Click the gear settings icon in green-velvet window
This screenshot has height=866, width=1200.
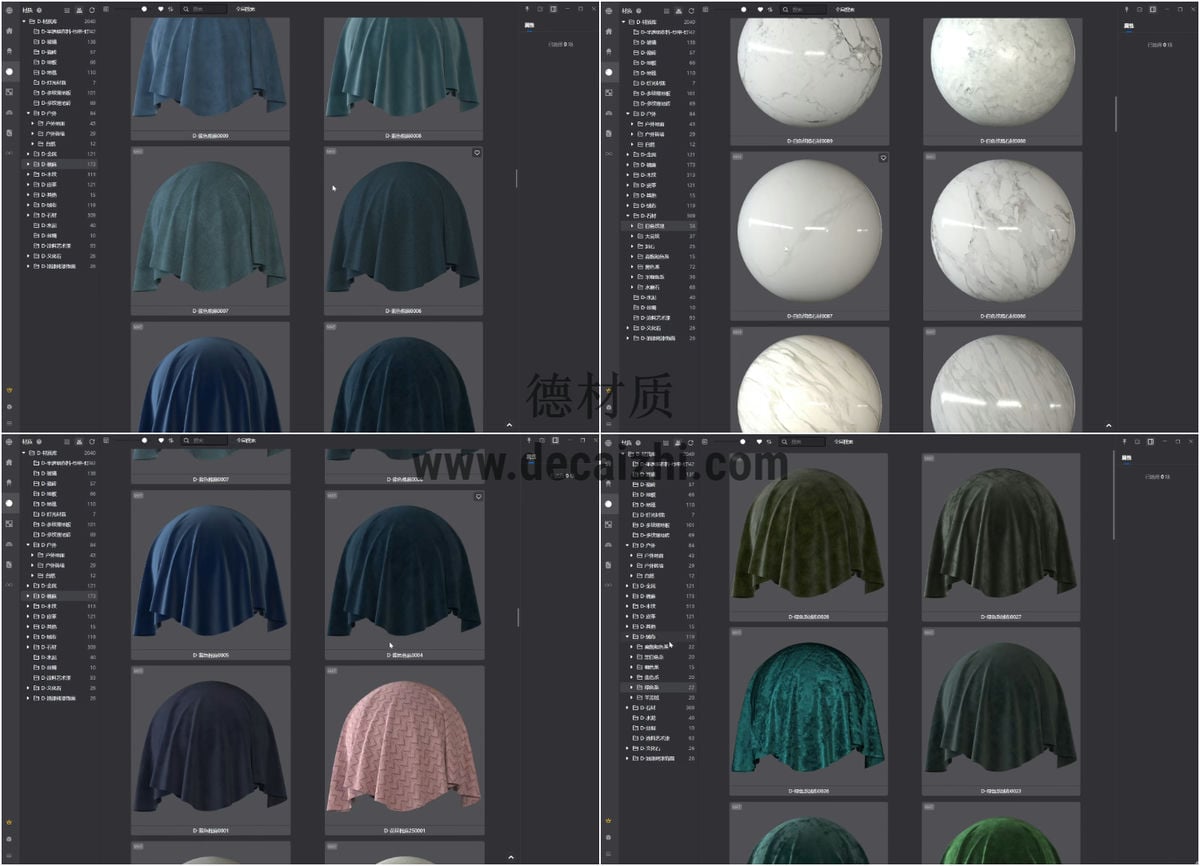point(609,838)
